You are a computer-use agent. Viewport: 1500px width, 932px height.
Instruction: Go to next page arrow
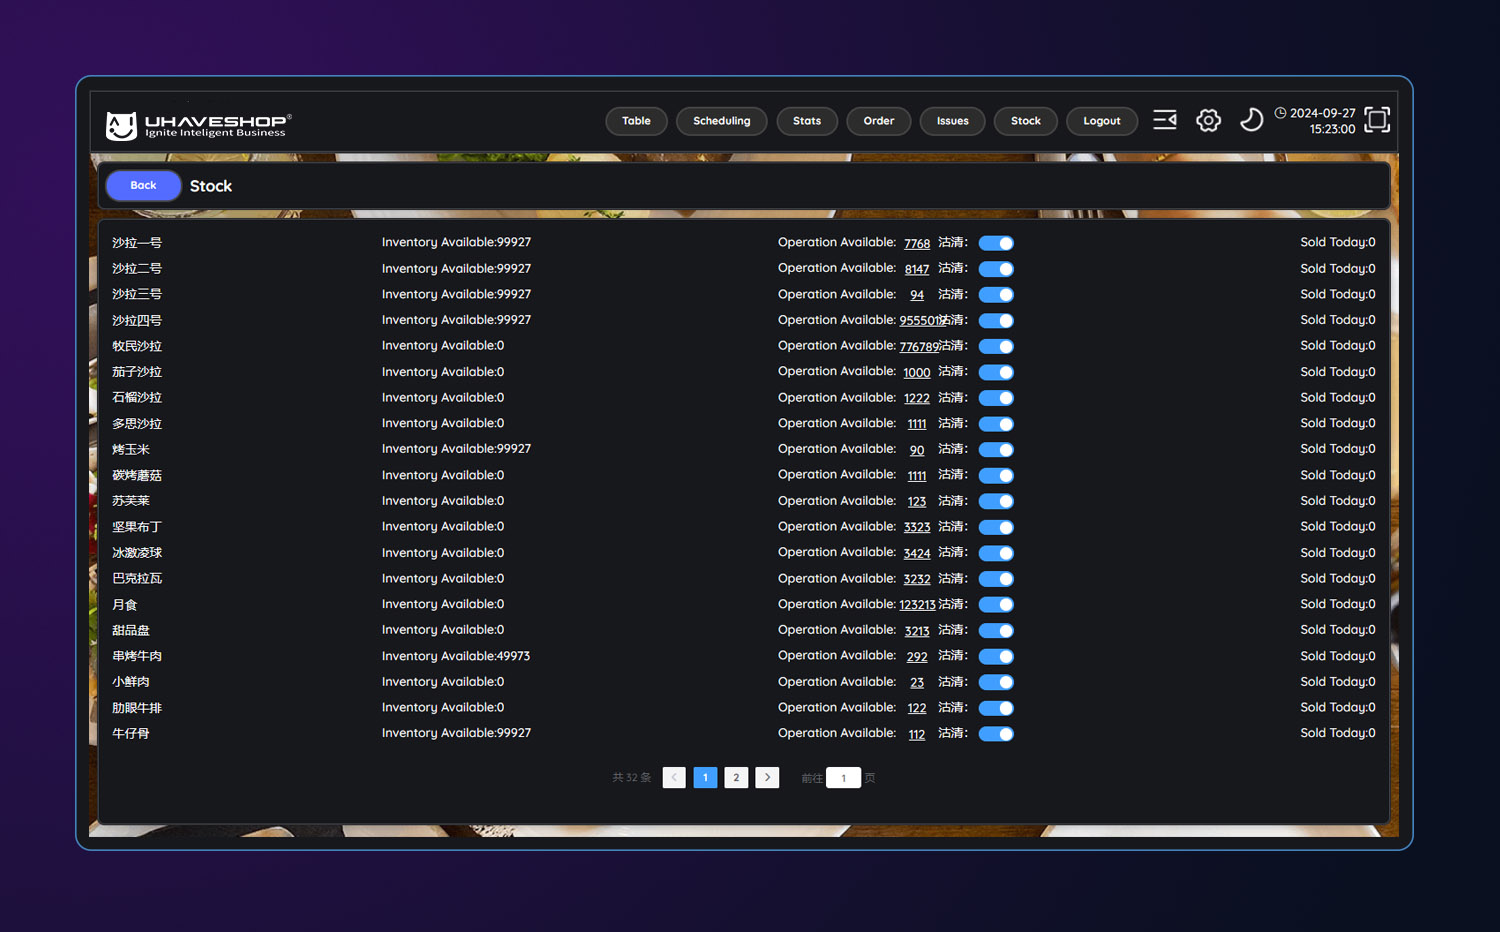(x=767, y=778)
